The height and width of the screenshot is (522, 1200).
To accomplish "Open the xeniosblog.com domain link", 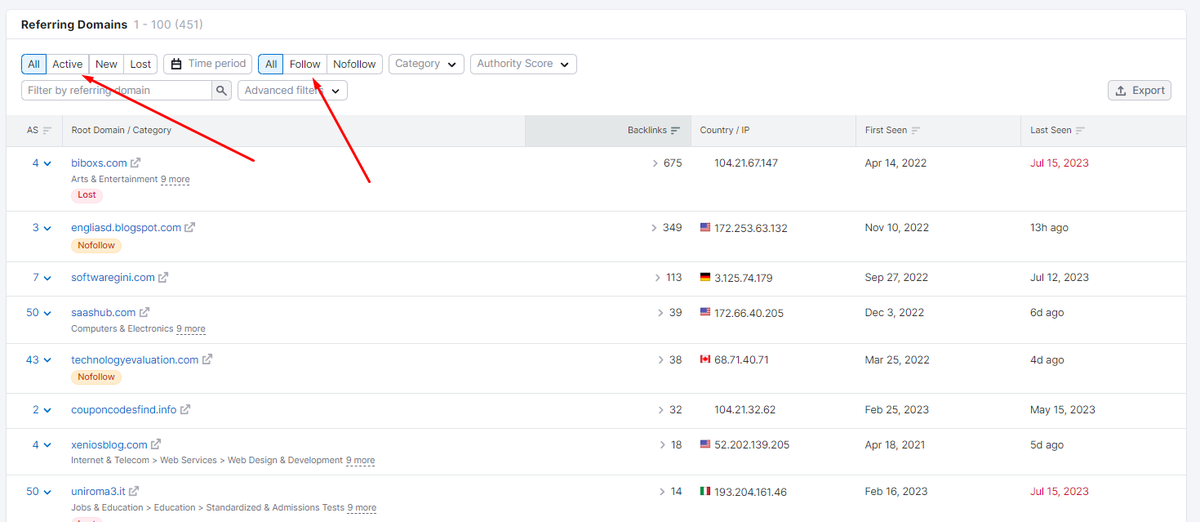I will [x=109, y=445].
